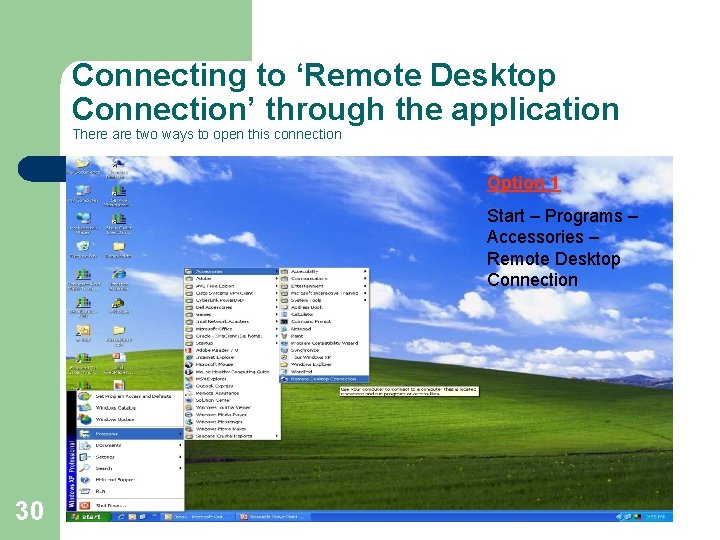This screenshot has width=720, height=540.
Task: Expand Seagate Crystal Reports folder
Action: pos(232,436)
